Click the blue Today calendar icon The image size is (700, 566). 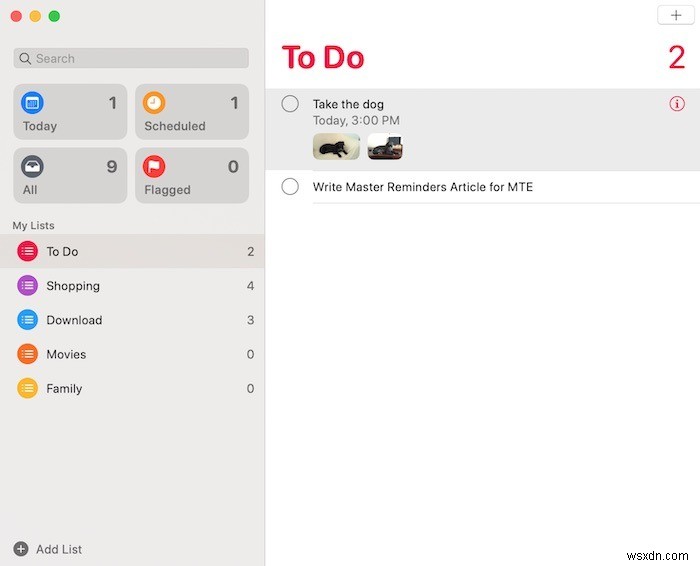click(32, 103)
